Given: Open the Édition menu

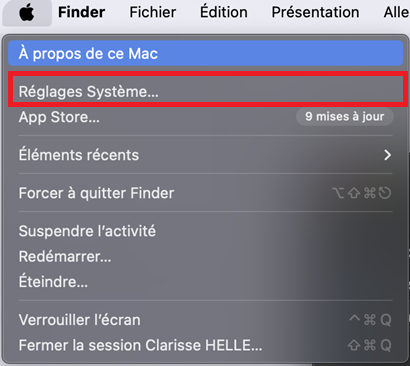Looking at the screenshot, I should pos(224,12).
